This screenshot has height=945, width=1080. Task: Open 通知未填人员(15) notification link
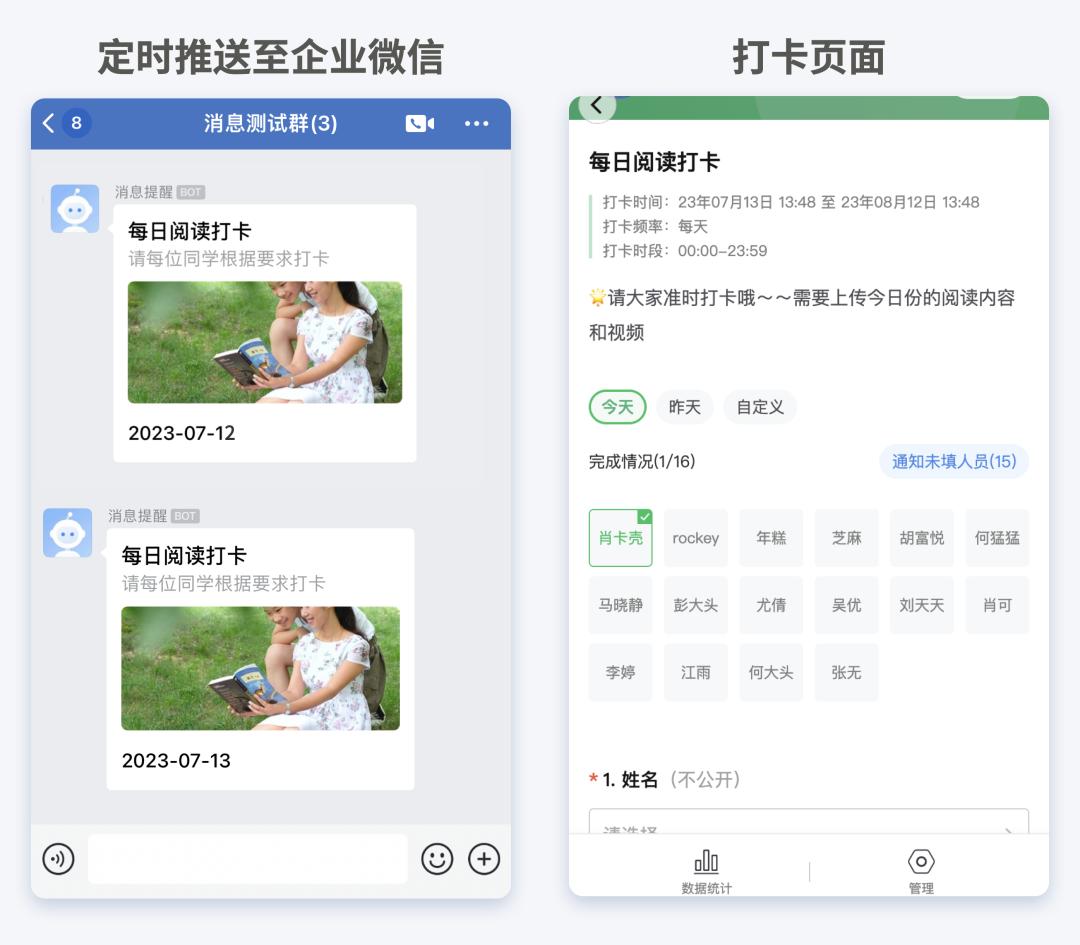pyautogui.click(x=953, y=462)
